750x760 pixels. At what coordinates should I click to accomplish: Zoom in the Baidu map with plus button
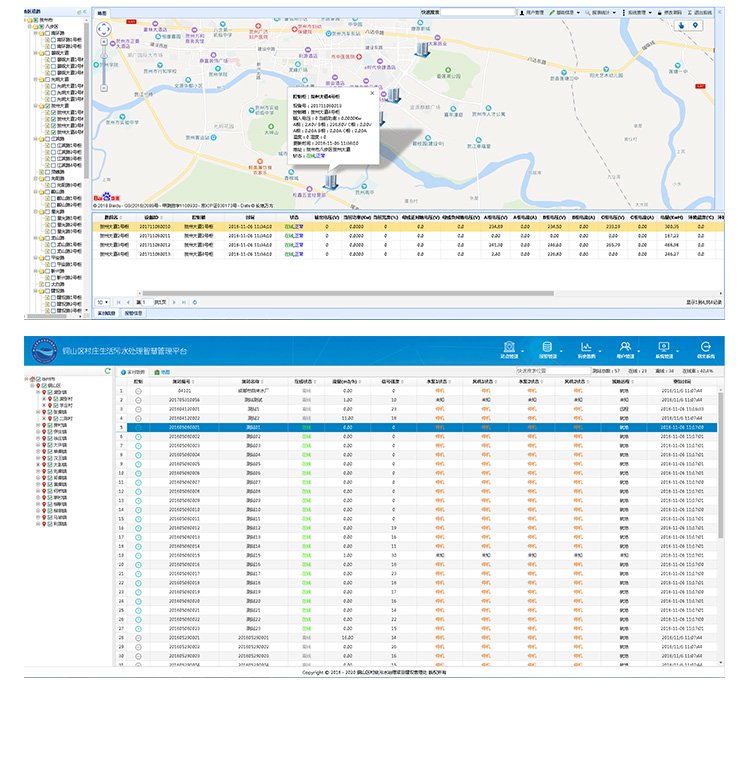(x=104, y=42)
